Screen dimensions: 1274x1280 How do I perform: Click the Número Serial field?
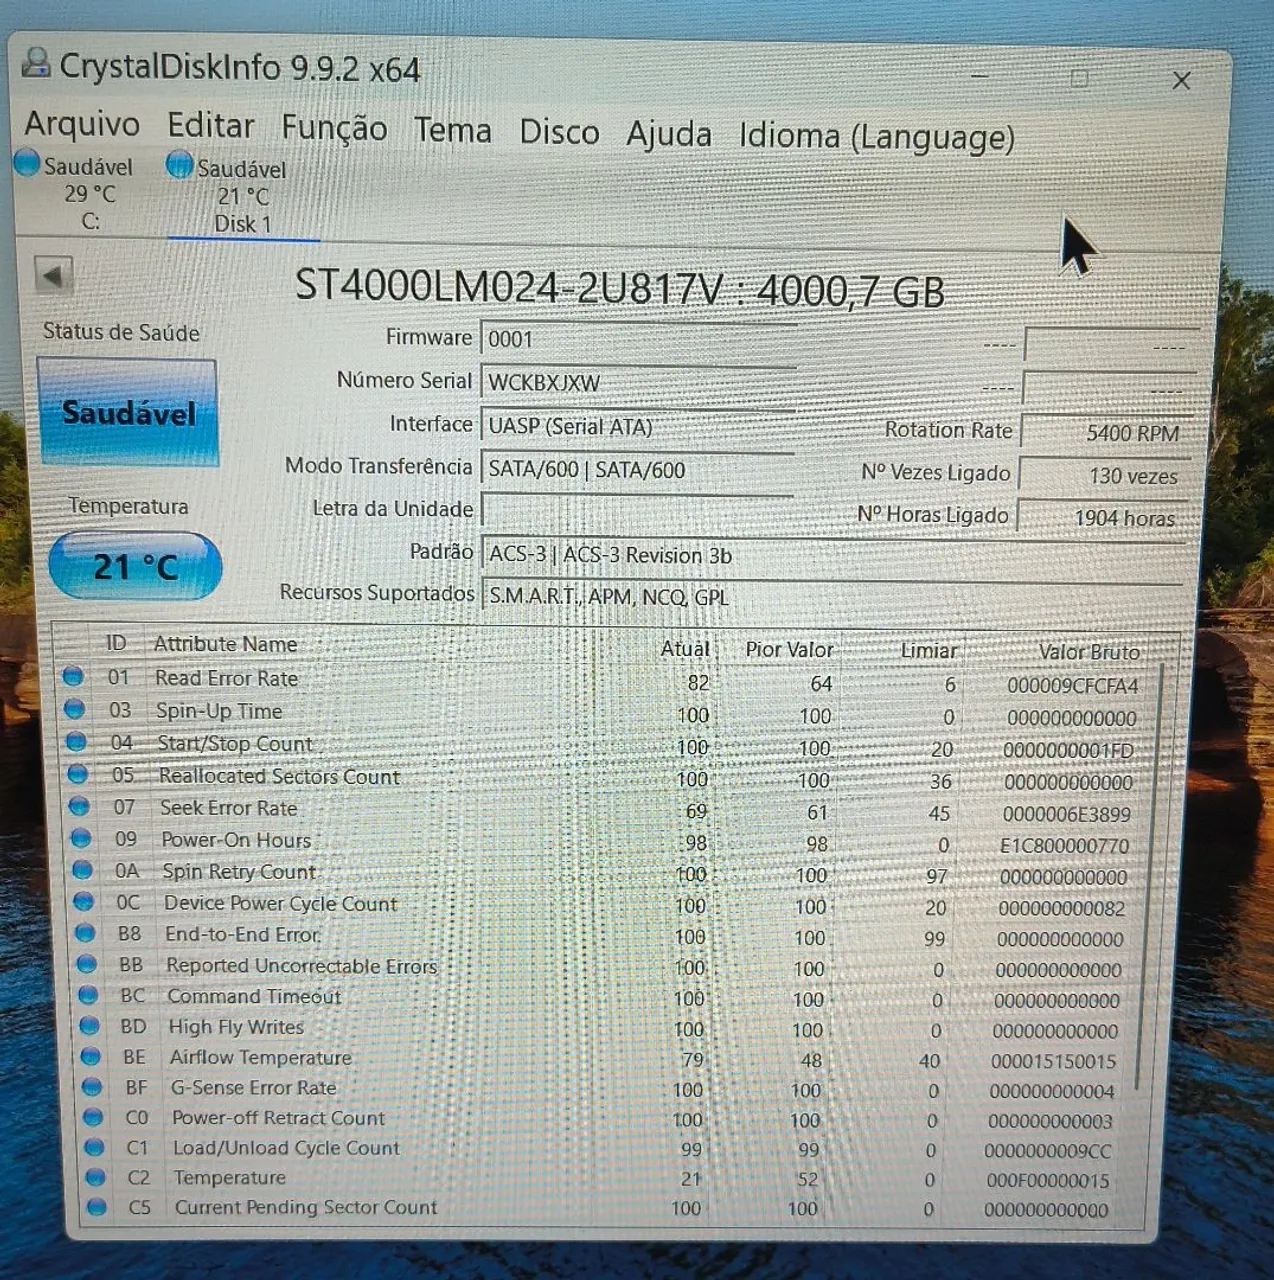[638, 382]
